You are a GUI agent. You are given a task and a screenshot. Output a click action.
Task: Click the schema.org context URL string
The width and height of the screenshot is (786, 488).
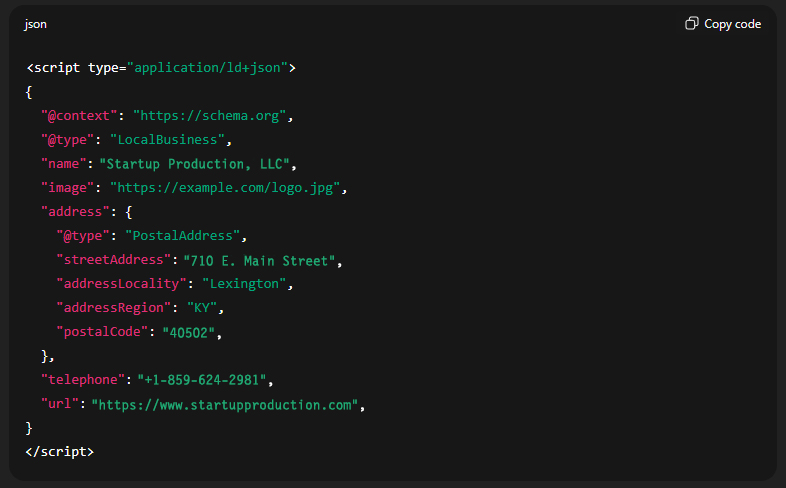click(212, 116)
